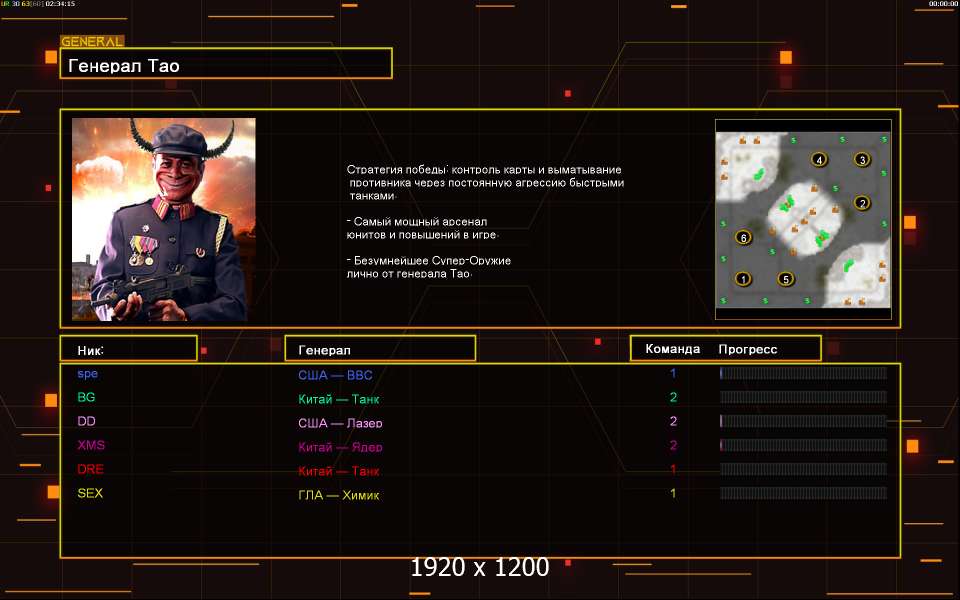Click the loading progress bar for spe
960x600 pixels.
(803, 373)
